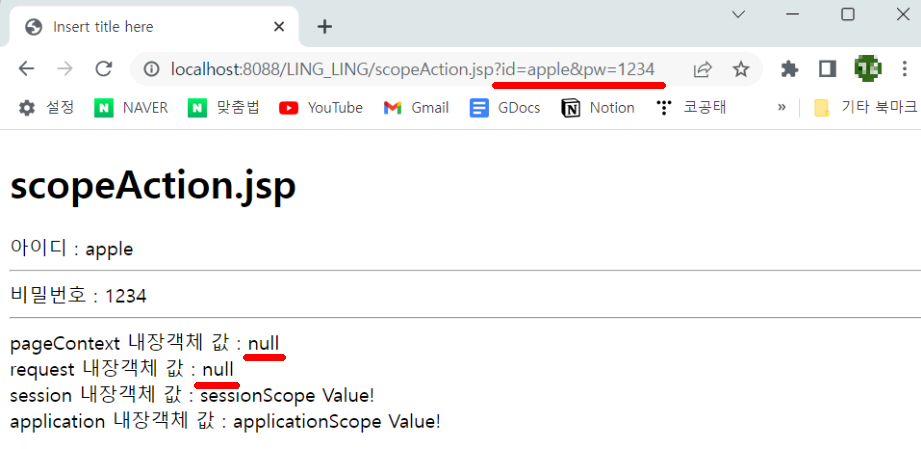Open the GDocs bookmark
Viewport: 921px width, 449px height.
tap(505, 108)
